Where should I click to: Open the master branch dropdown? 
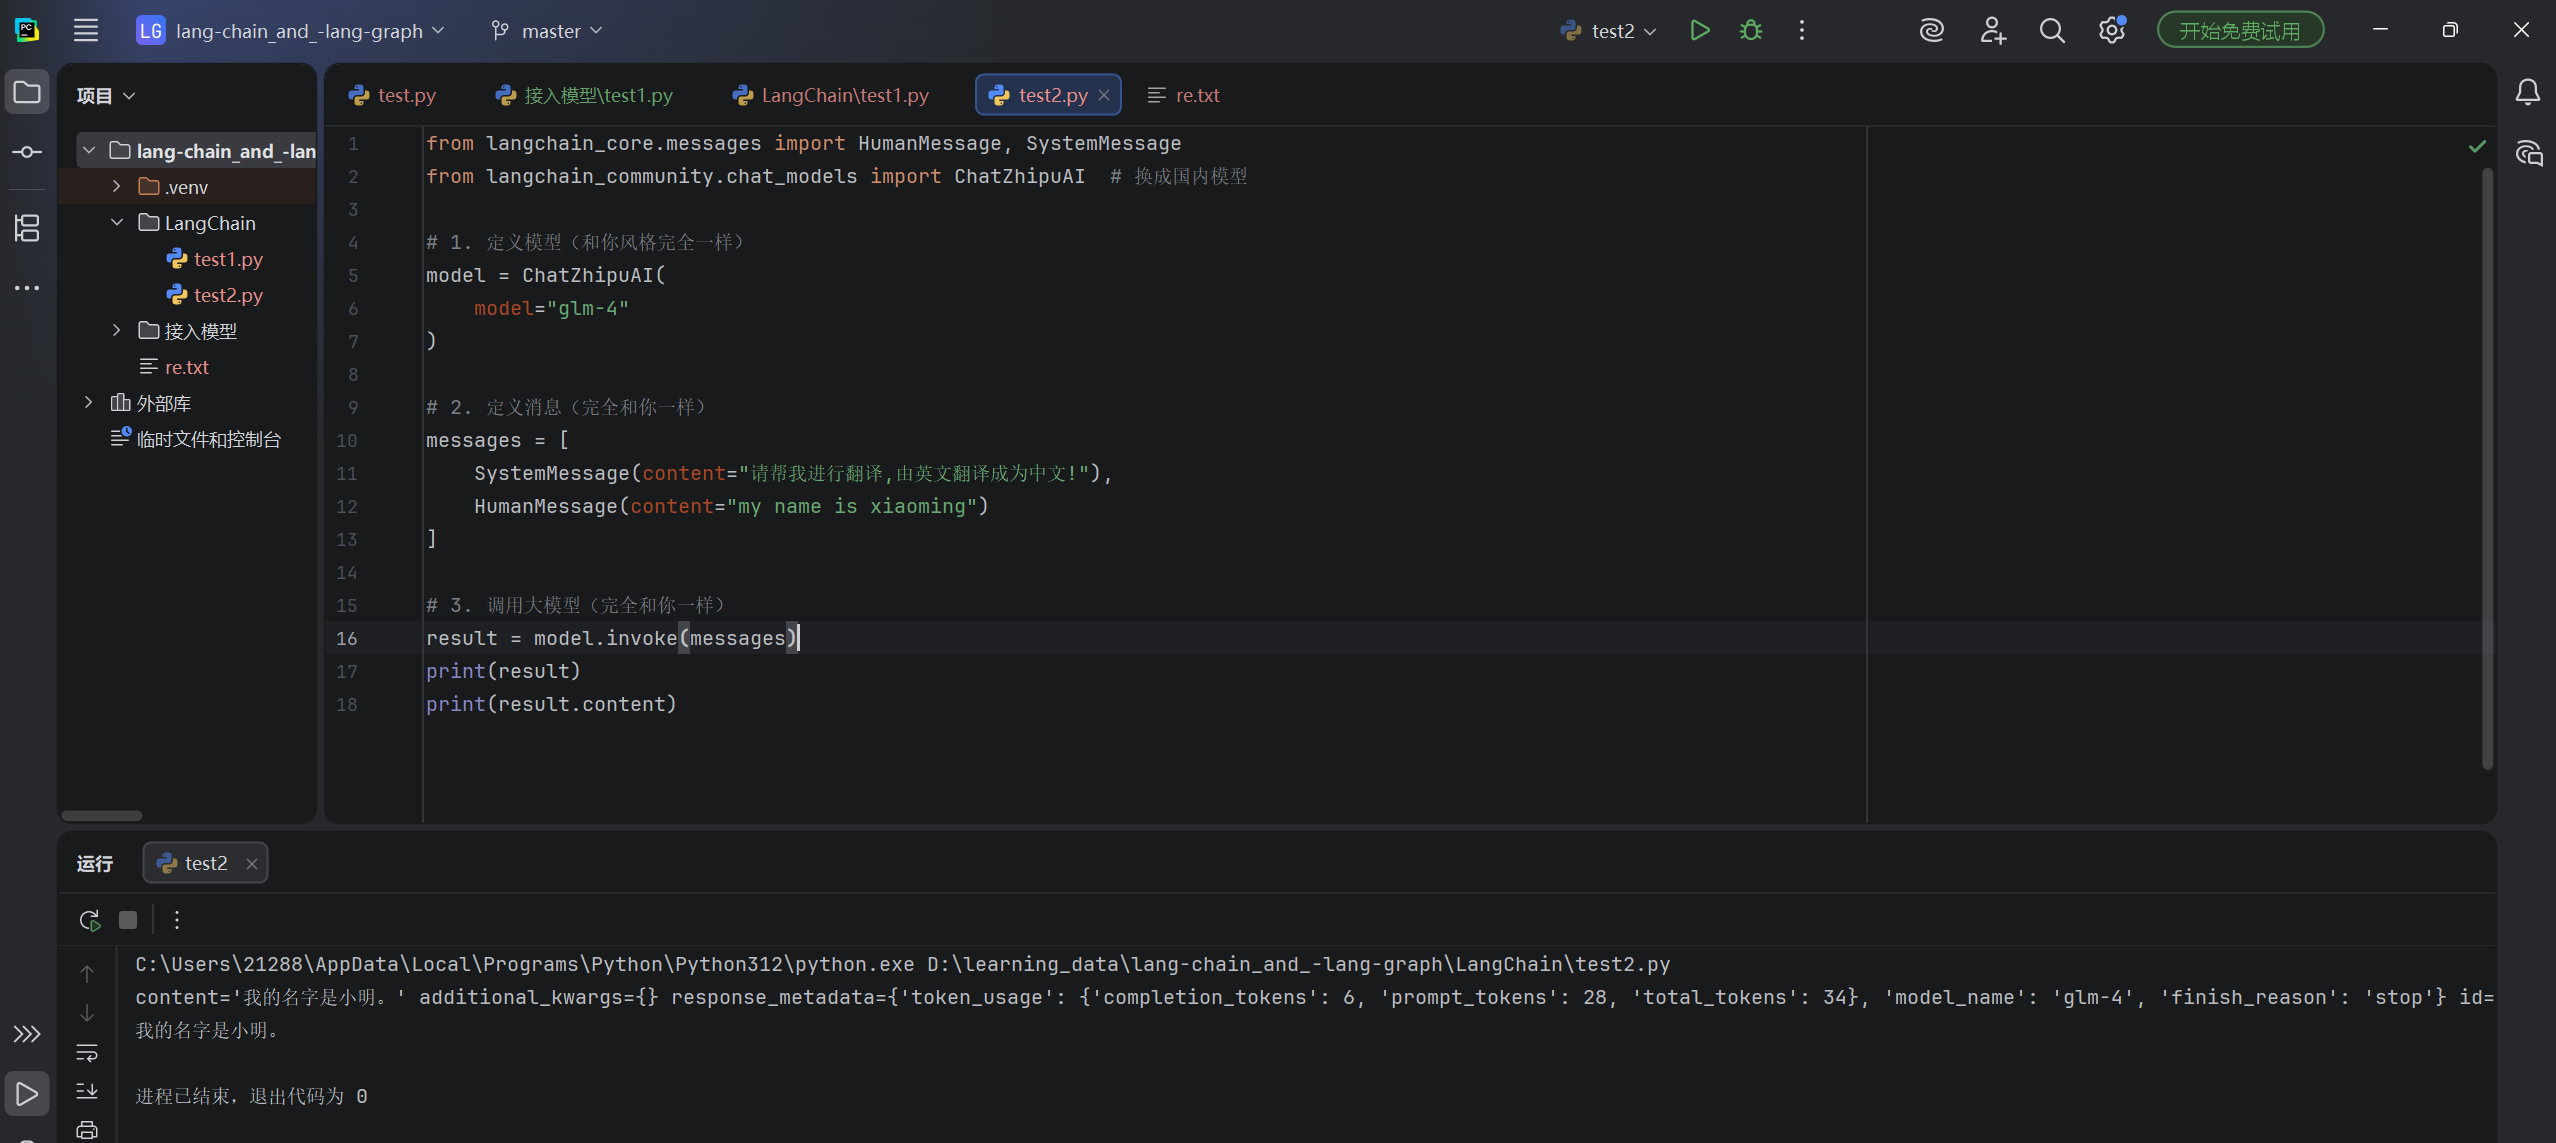pos(548,31)
